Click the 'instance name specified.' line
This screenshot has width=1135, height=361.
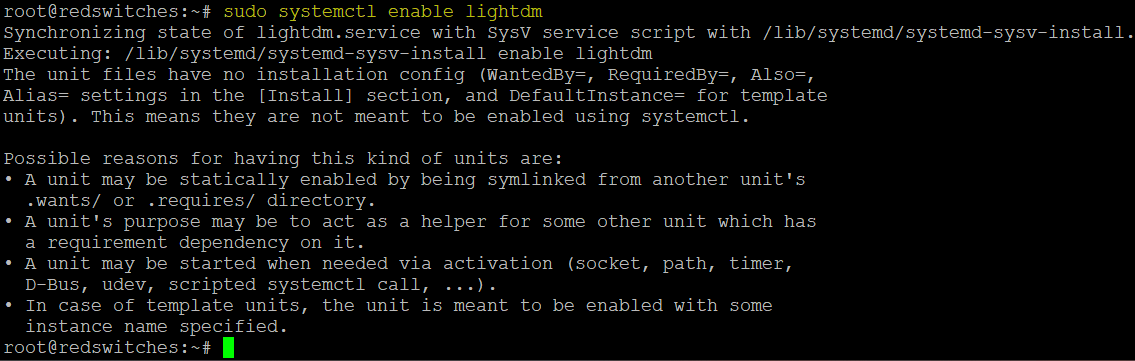pyautogui.click(x=157, y=327)
